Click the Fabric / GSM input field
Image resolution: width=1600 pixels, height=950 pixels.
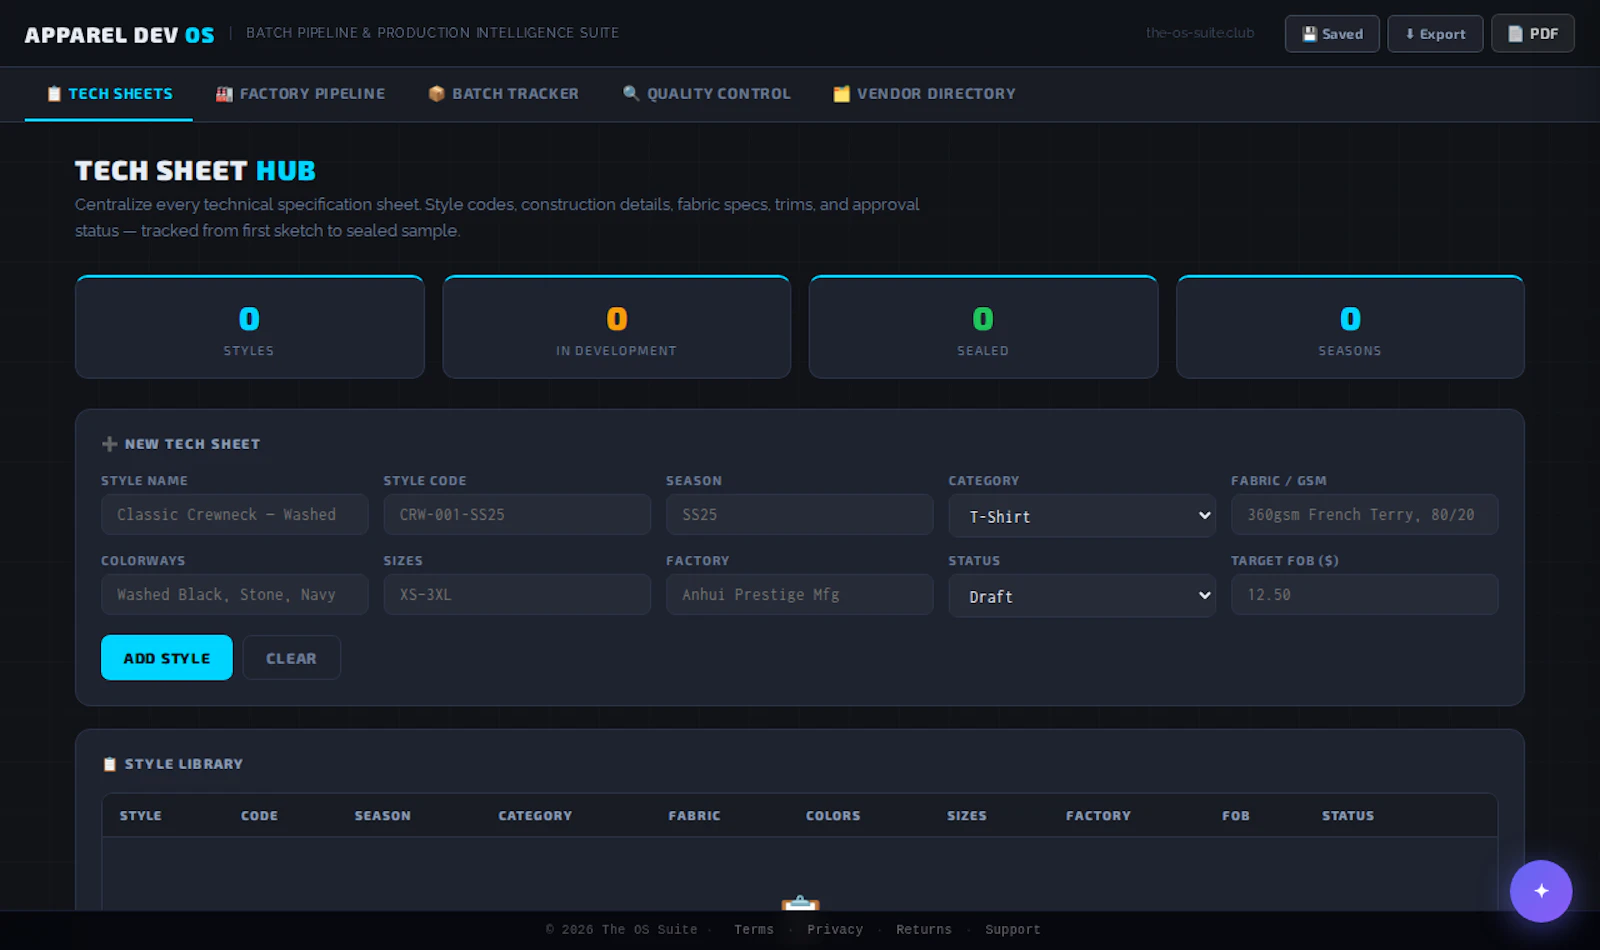(1365, 514)
